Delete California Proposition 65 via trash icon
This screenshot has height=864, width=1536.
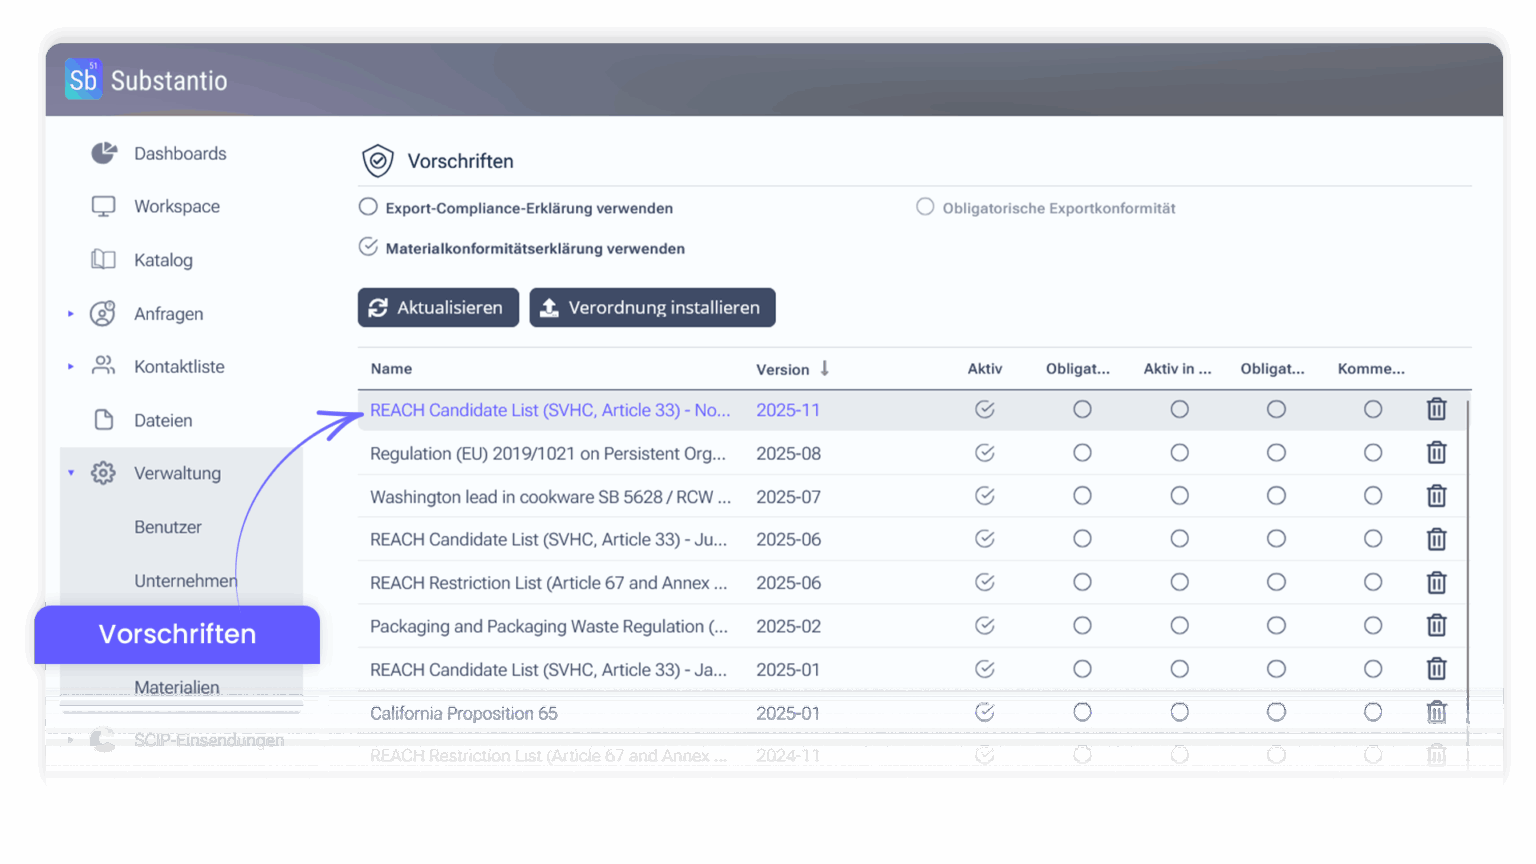1437,712
